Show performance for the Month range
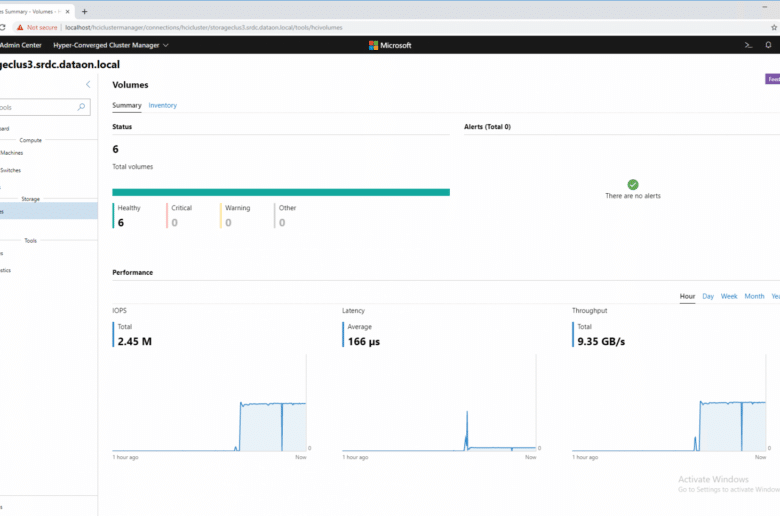Viewport: 780px width, 516px height. pos(754,296)
